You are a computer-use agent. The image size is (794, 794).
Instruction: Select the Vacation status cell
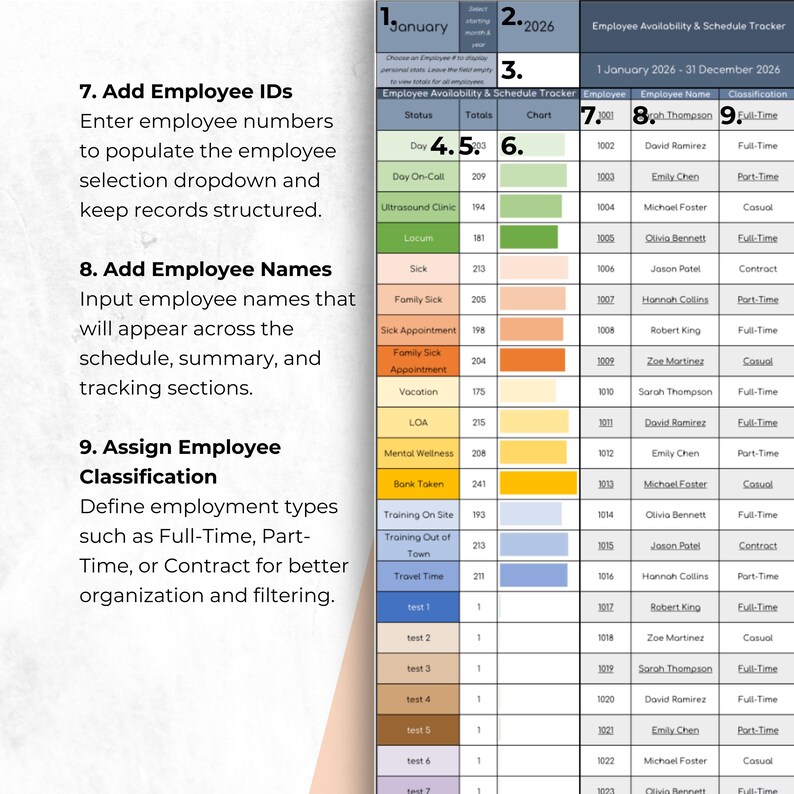[418, 392]
